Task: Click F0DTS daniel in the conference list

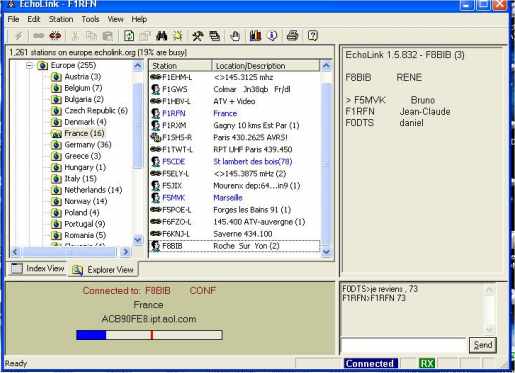Action: 384,123
